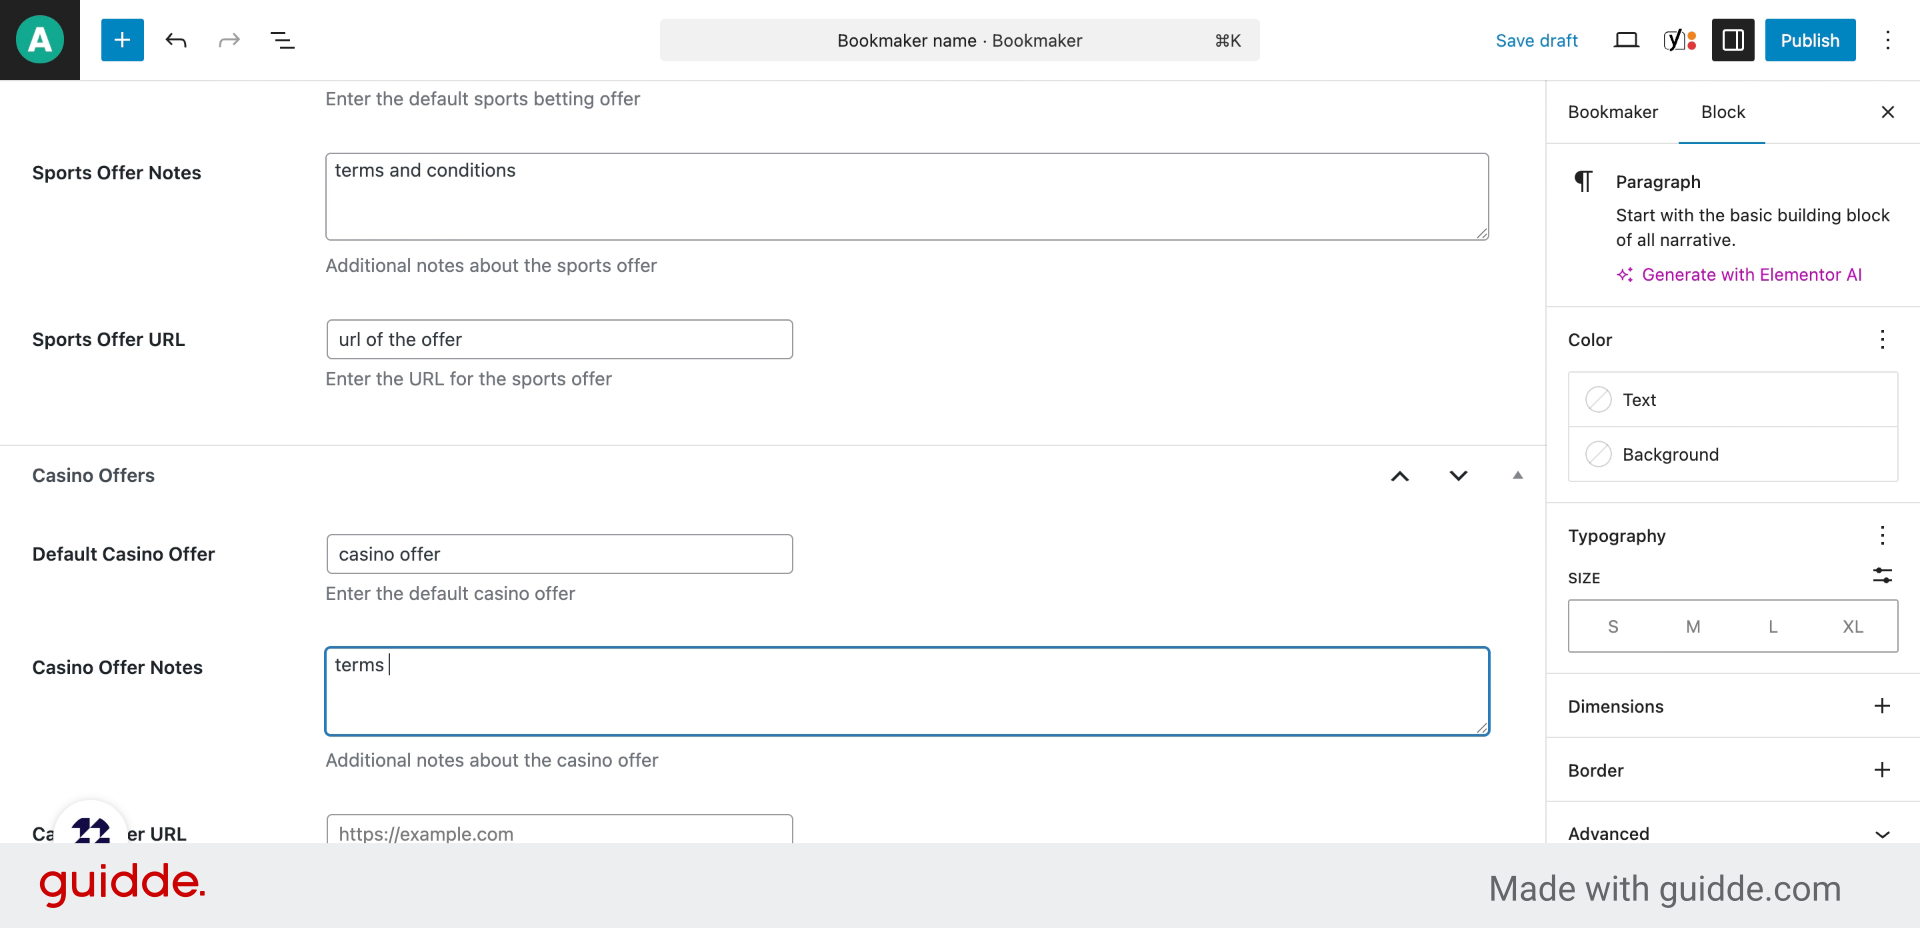Screen dimensions: 1920x928
Task: Open the preview device view icon
Action: pyautogui.click(x=1626, y=40)
